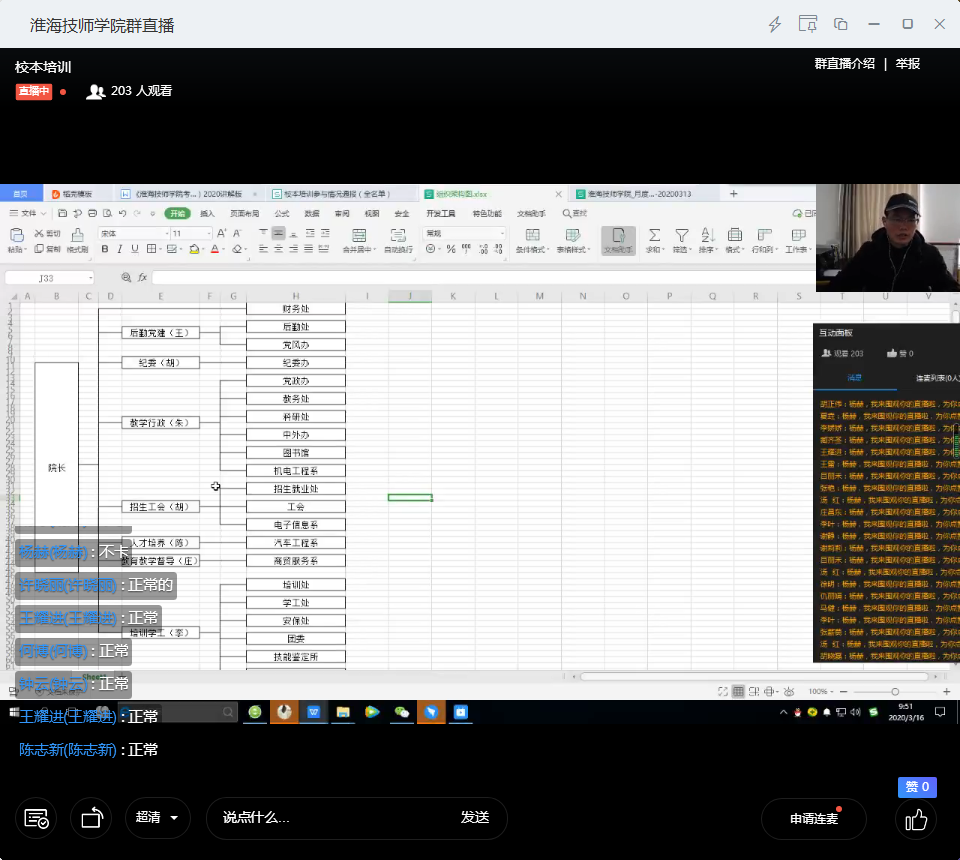Open the 超清 video quality dropdown
Screen dimensions: 960x860
pos(158,818)
